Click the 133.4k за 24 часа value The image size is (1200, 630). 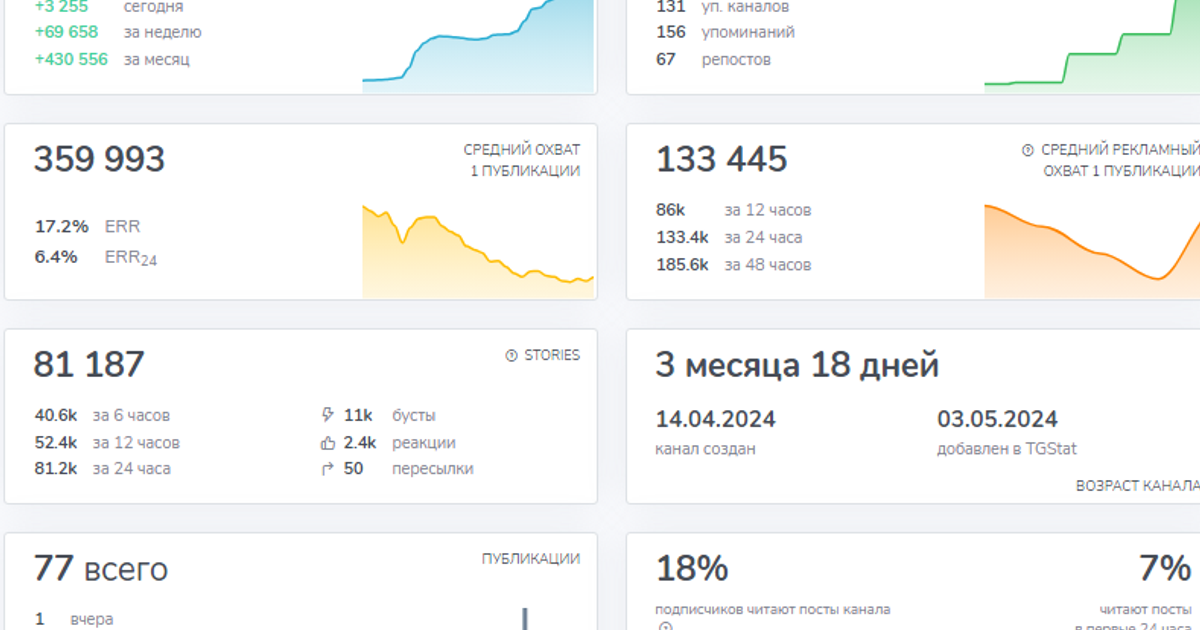point(682,237)
